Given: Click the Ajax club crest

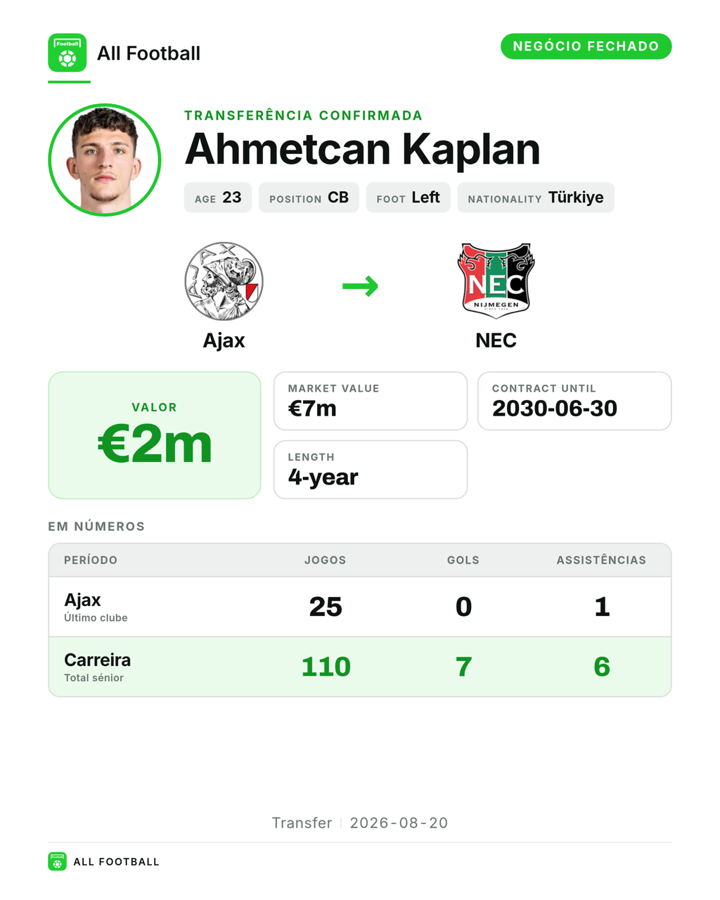Looking at the screenshot, I should pos(224,281).
